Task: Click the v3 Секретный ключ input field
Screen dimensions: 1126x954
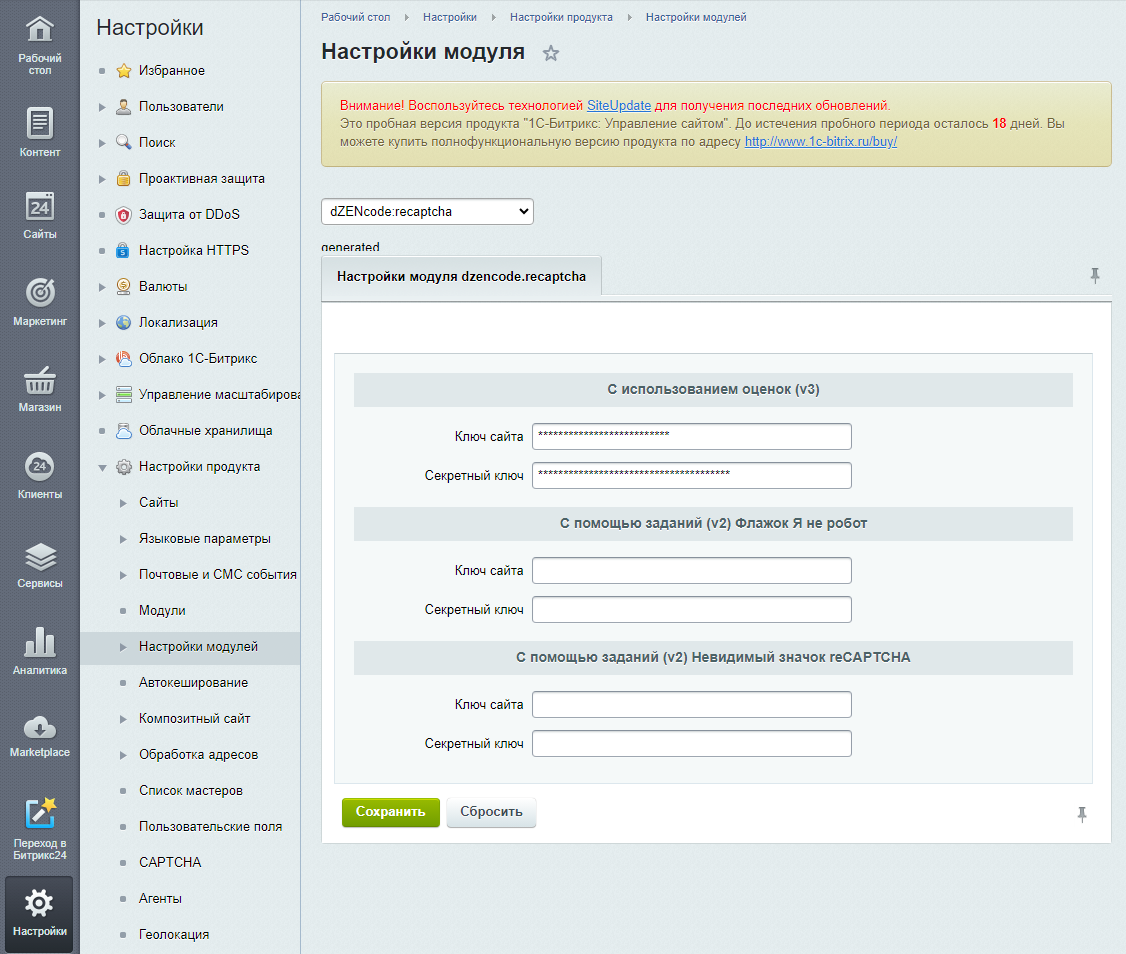Action: pos(692,476)
